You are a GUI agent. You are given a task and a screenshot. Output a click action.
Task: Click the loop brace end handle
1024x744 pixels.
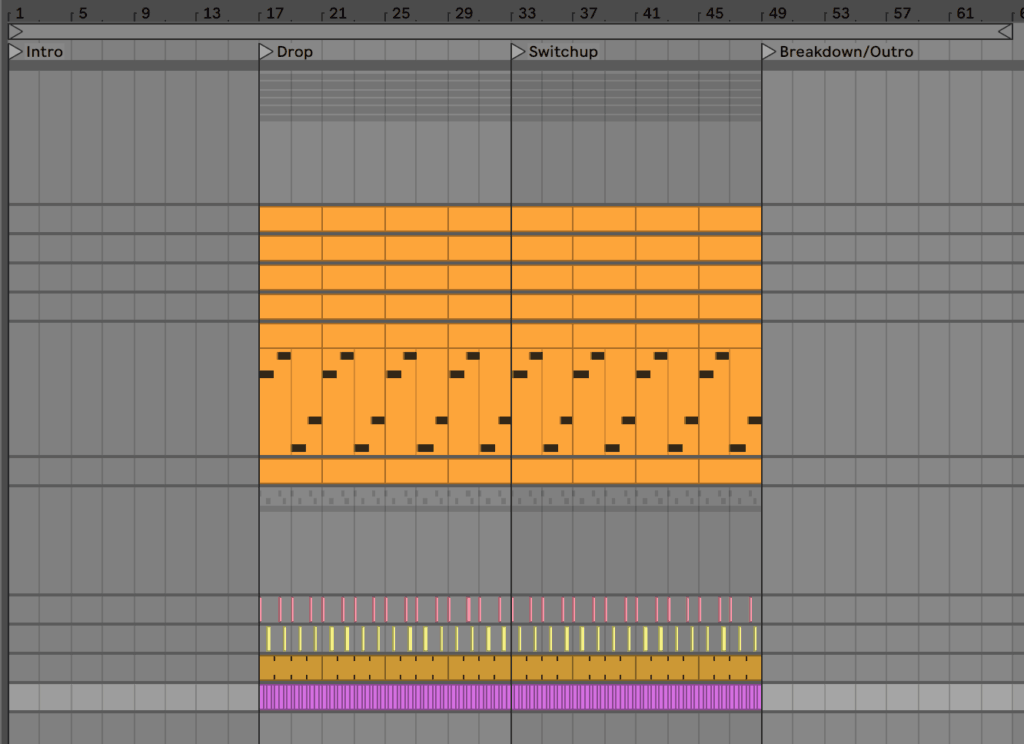click(1005, 31)
